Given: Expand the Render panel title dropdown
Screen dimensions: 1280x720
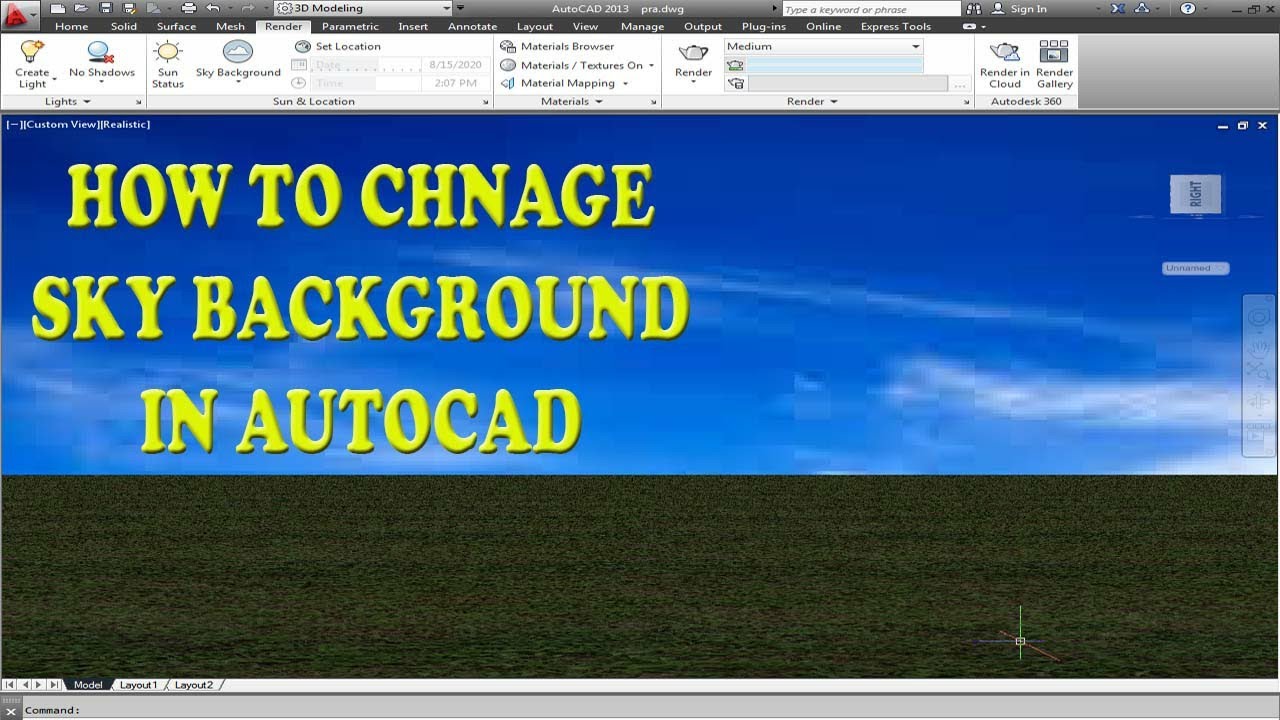Looking at the screenshot, I should [811, 101].
